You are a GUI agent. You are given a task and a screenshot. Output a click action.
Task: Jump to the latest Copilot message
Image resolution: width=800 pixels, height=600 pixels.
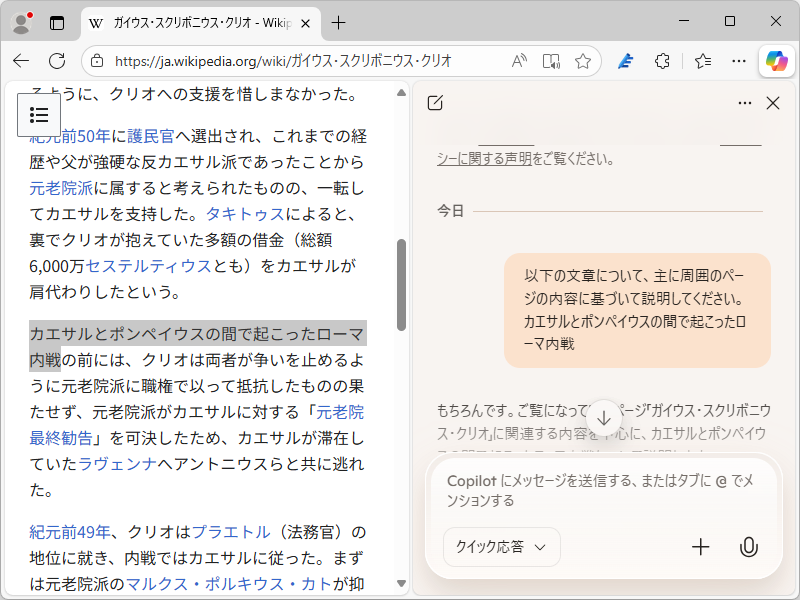tap(603, 417)
